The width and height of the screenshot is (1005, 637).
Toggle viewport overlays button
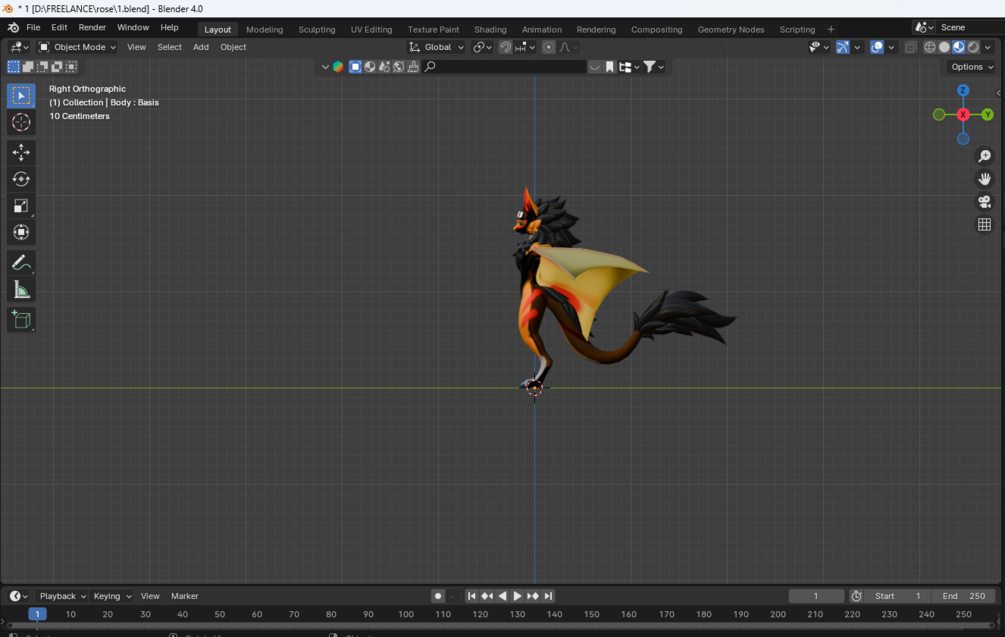click(x=876, y=47)
